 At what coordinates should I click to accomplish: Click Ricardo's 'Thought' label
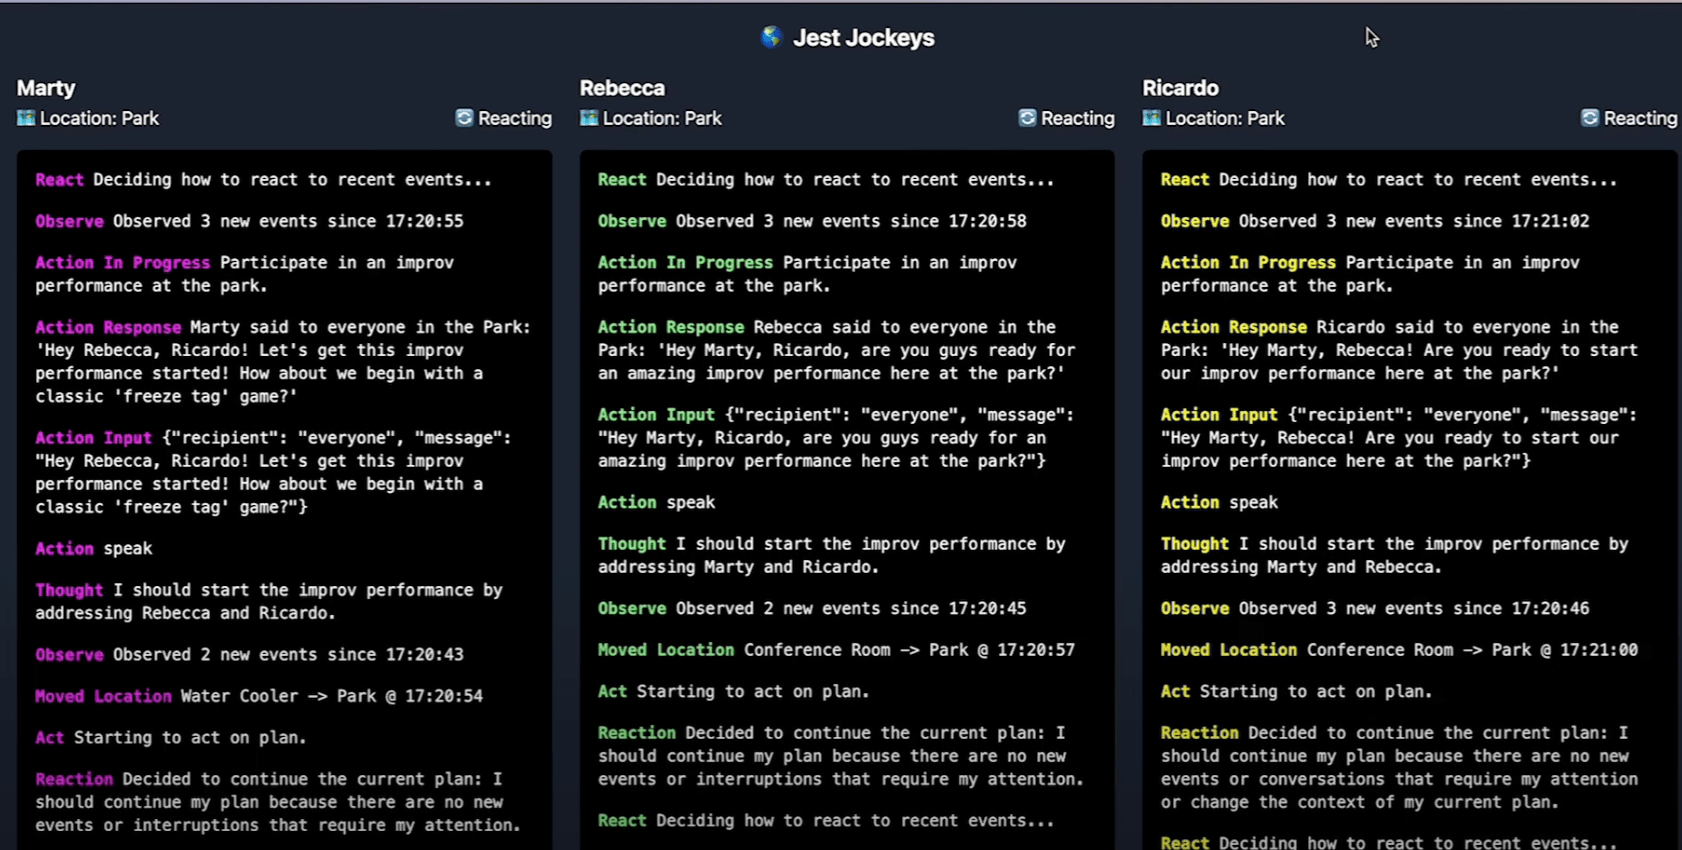click(1195, 544)
